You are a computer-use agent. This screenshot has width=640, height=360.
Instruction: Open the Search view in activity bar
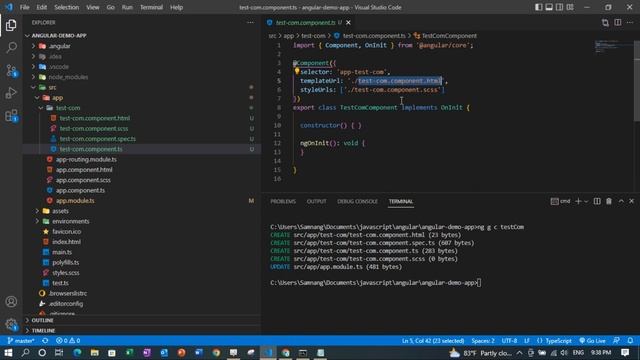click(x=11, y=47)
